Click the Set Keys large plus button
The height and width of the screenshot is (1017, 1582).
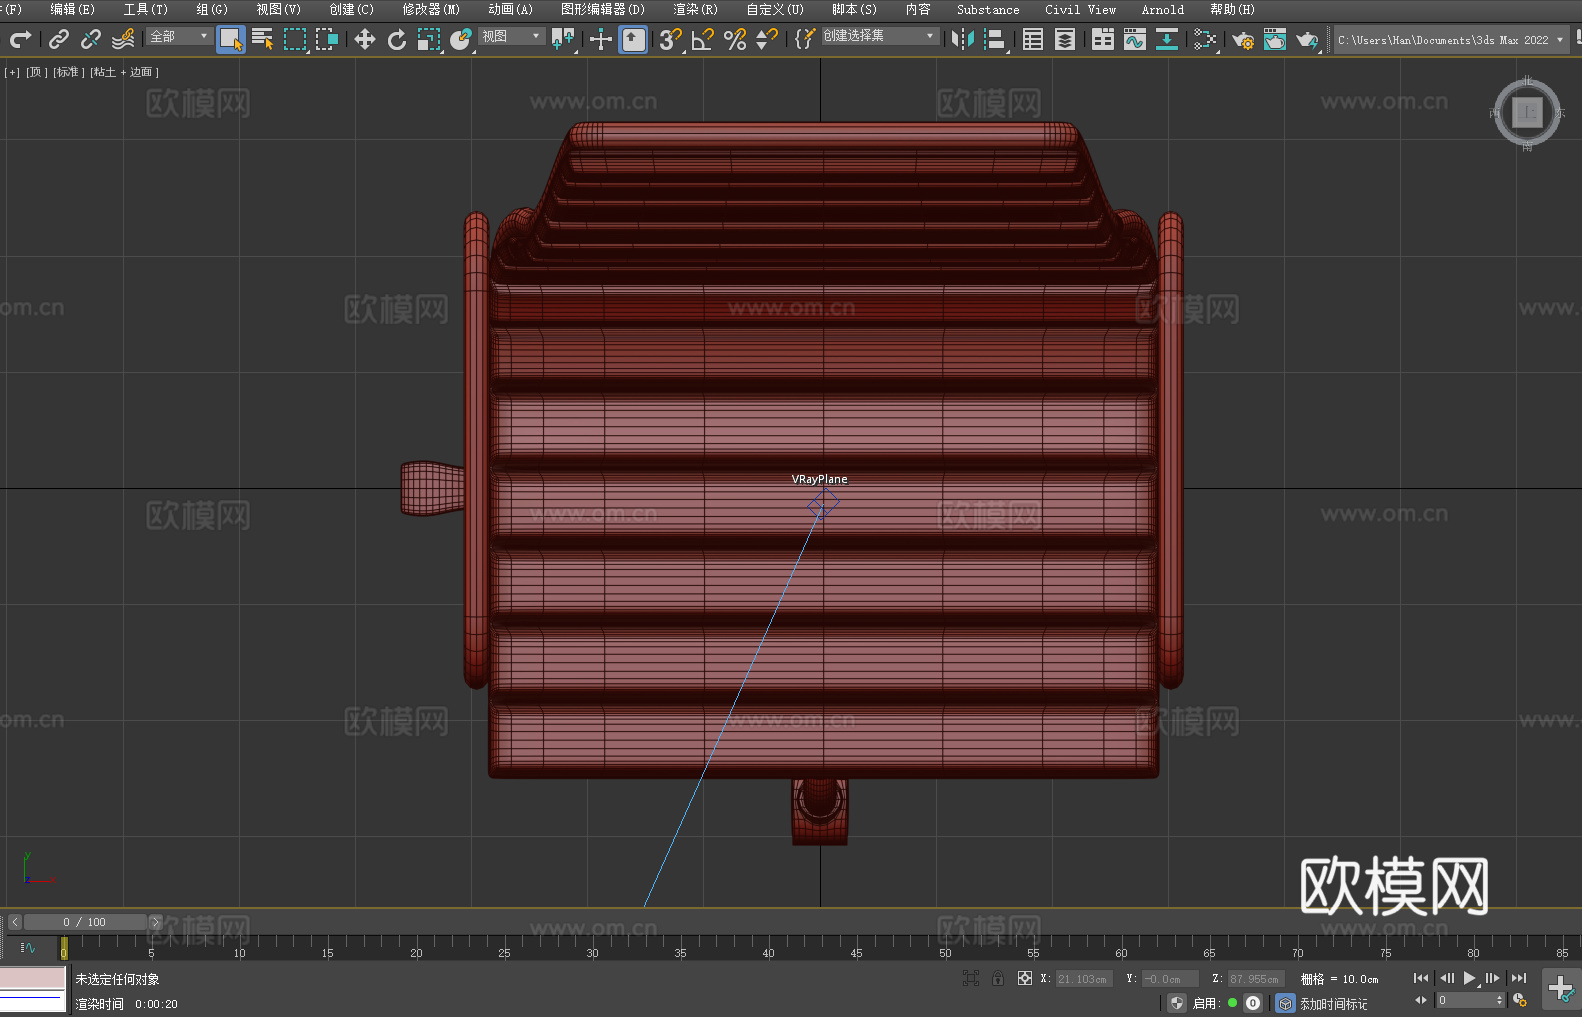(x=1560, y=989)
